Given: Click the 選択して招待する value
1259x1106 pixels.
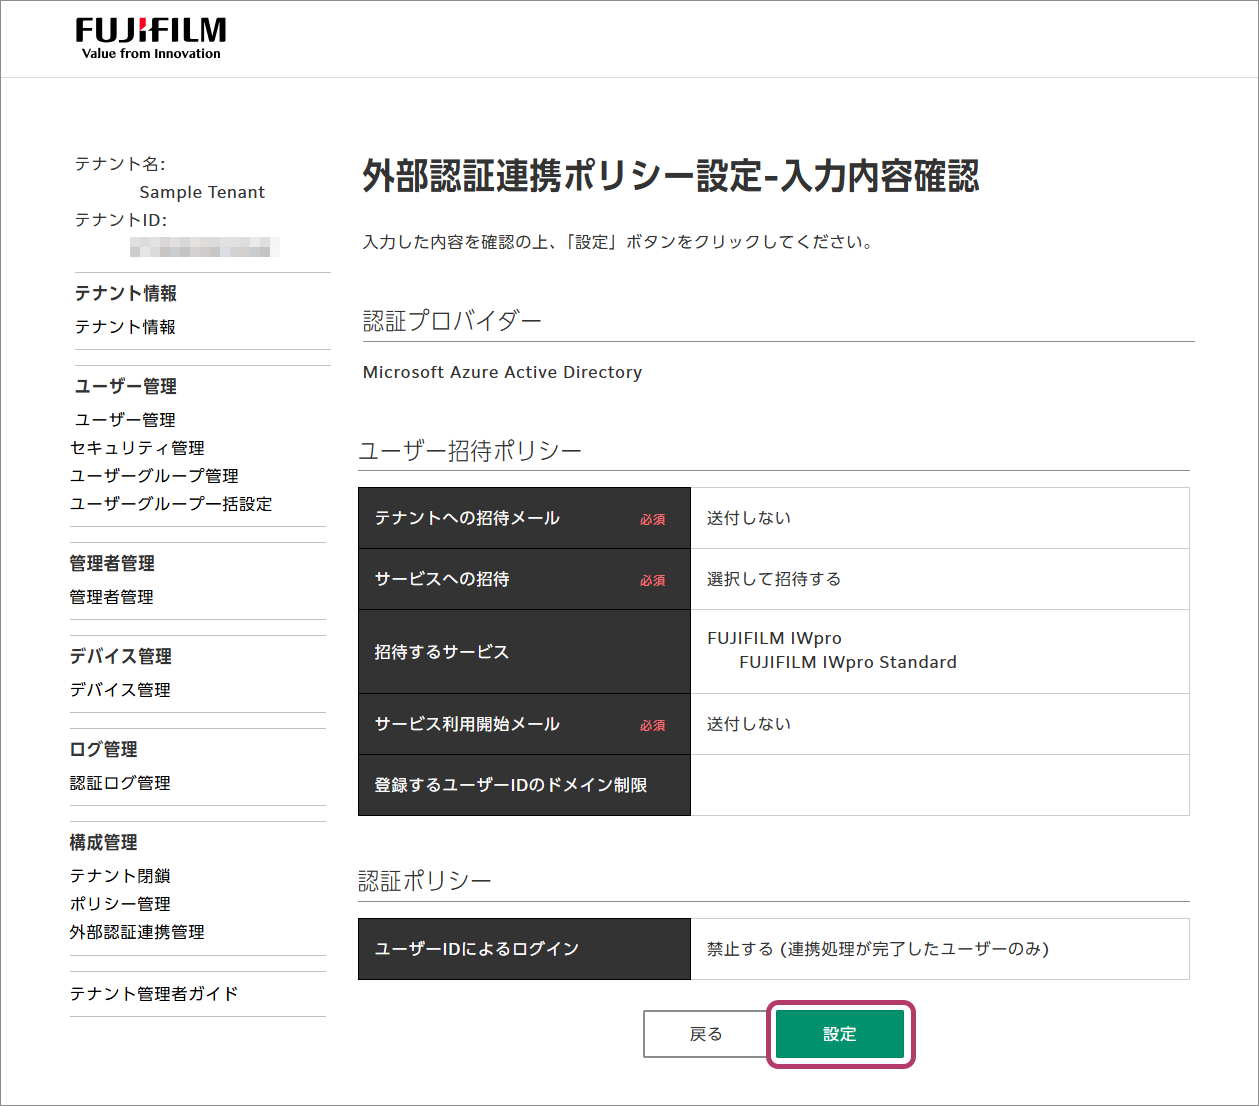Looking at the screenshot, I should coord(774,579).
